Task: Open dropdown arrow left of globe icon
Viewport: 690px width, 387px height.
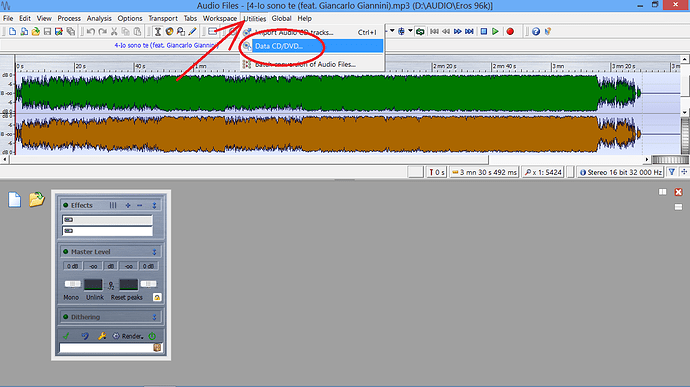Action: [x=392, y=31]
